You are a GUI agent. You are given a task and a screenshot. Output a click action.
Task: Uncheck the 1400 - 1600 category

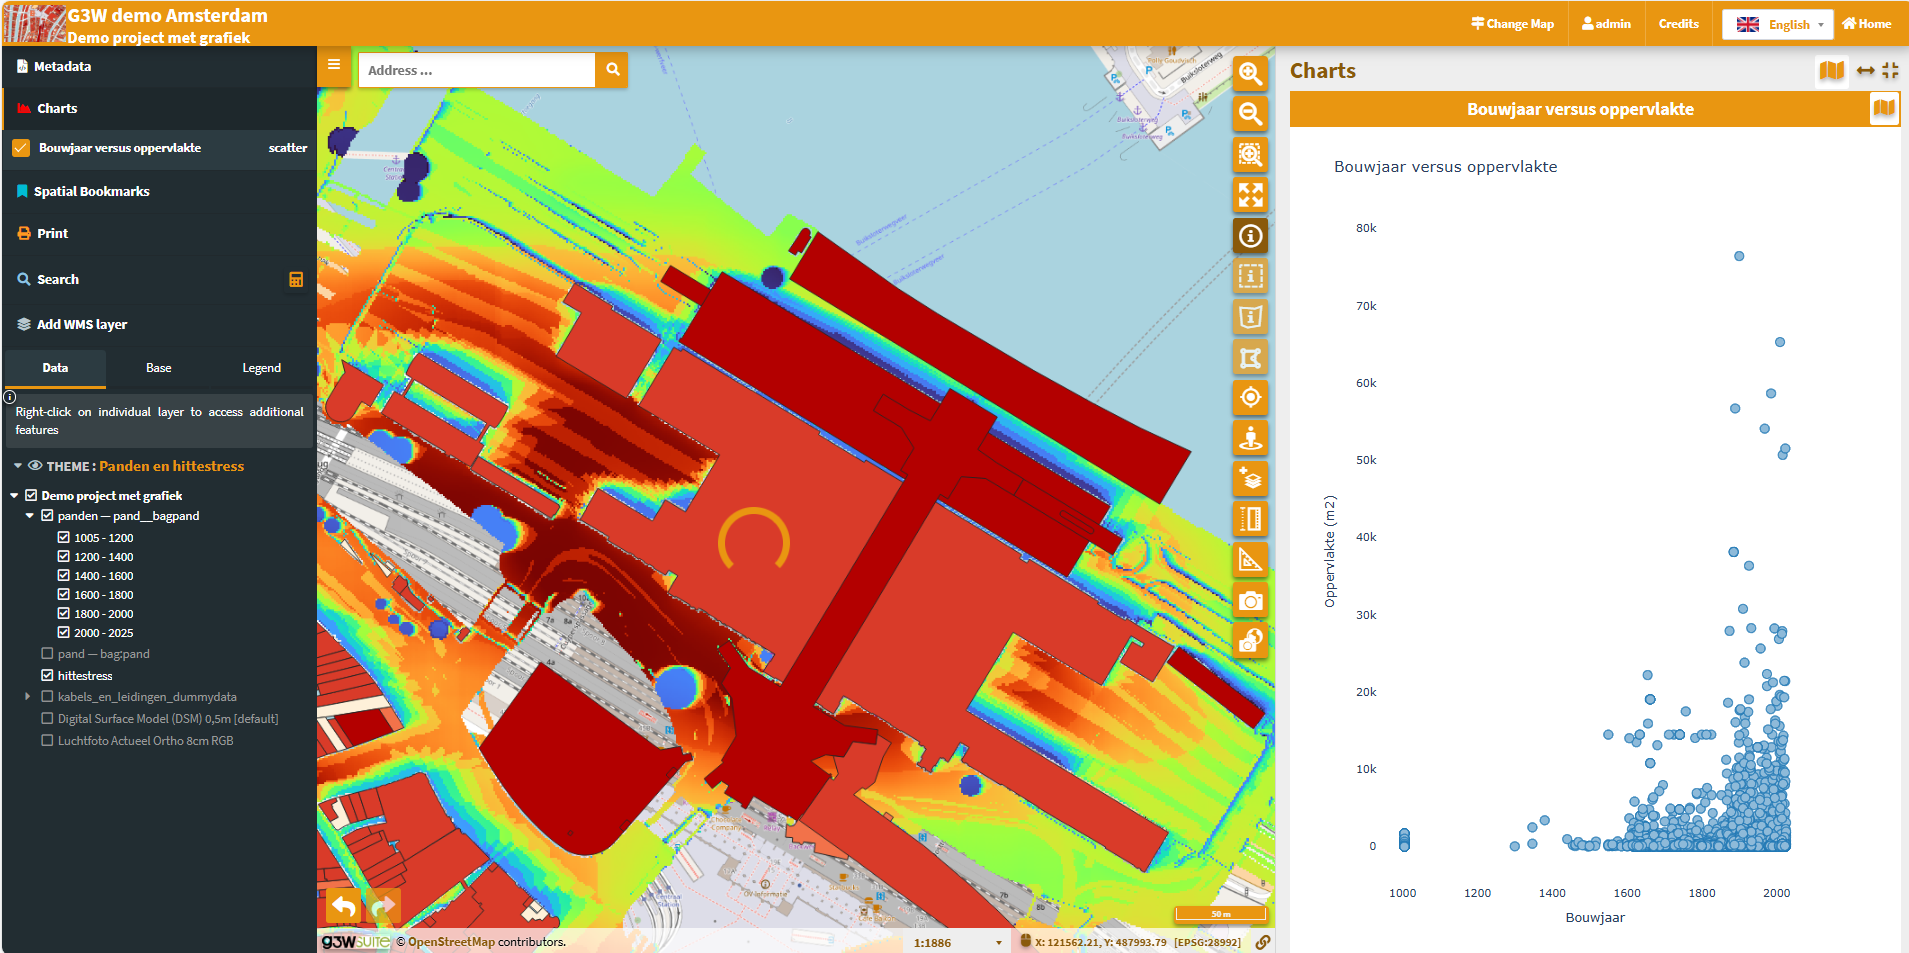point(64,576)
